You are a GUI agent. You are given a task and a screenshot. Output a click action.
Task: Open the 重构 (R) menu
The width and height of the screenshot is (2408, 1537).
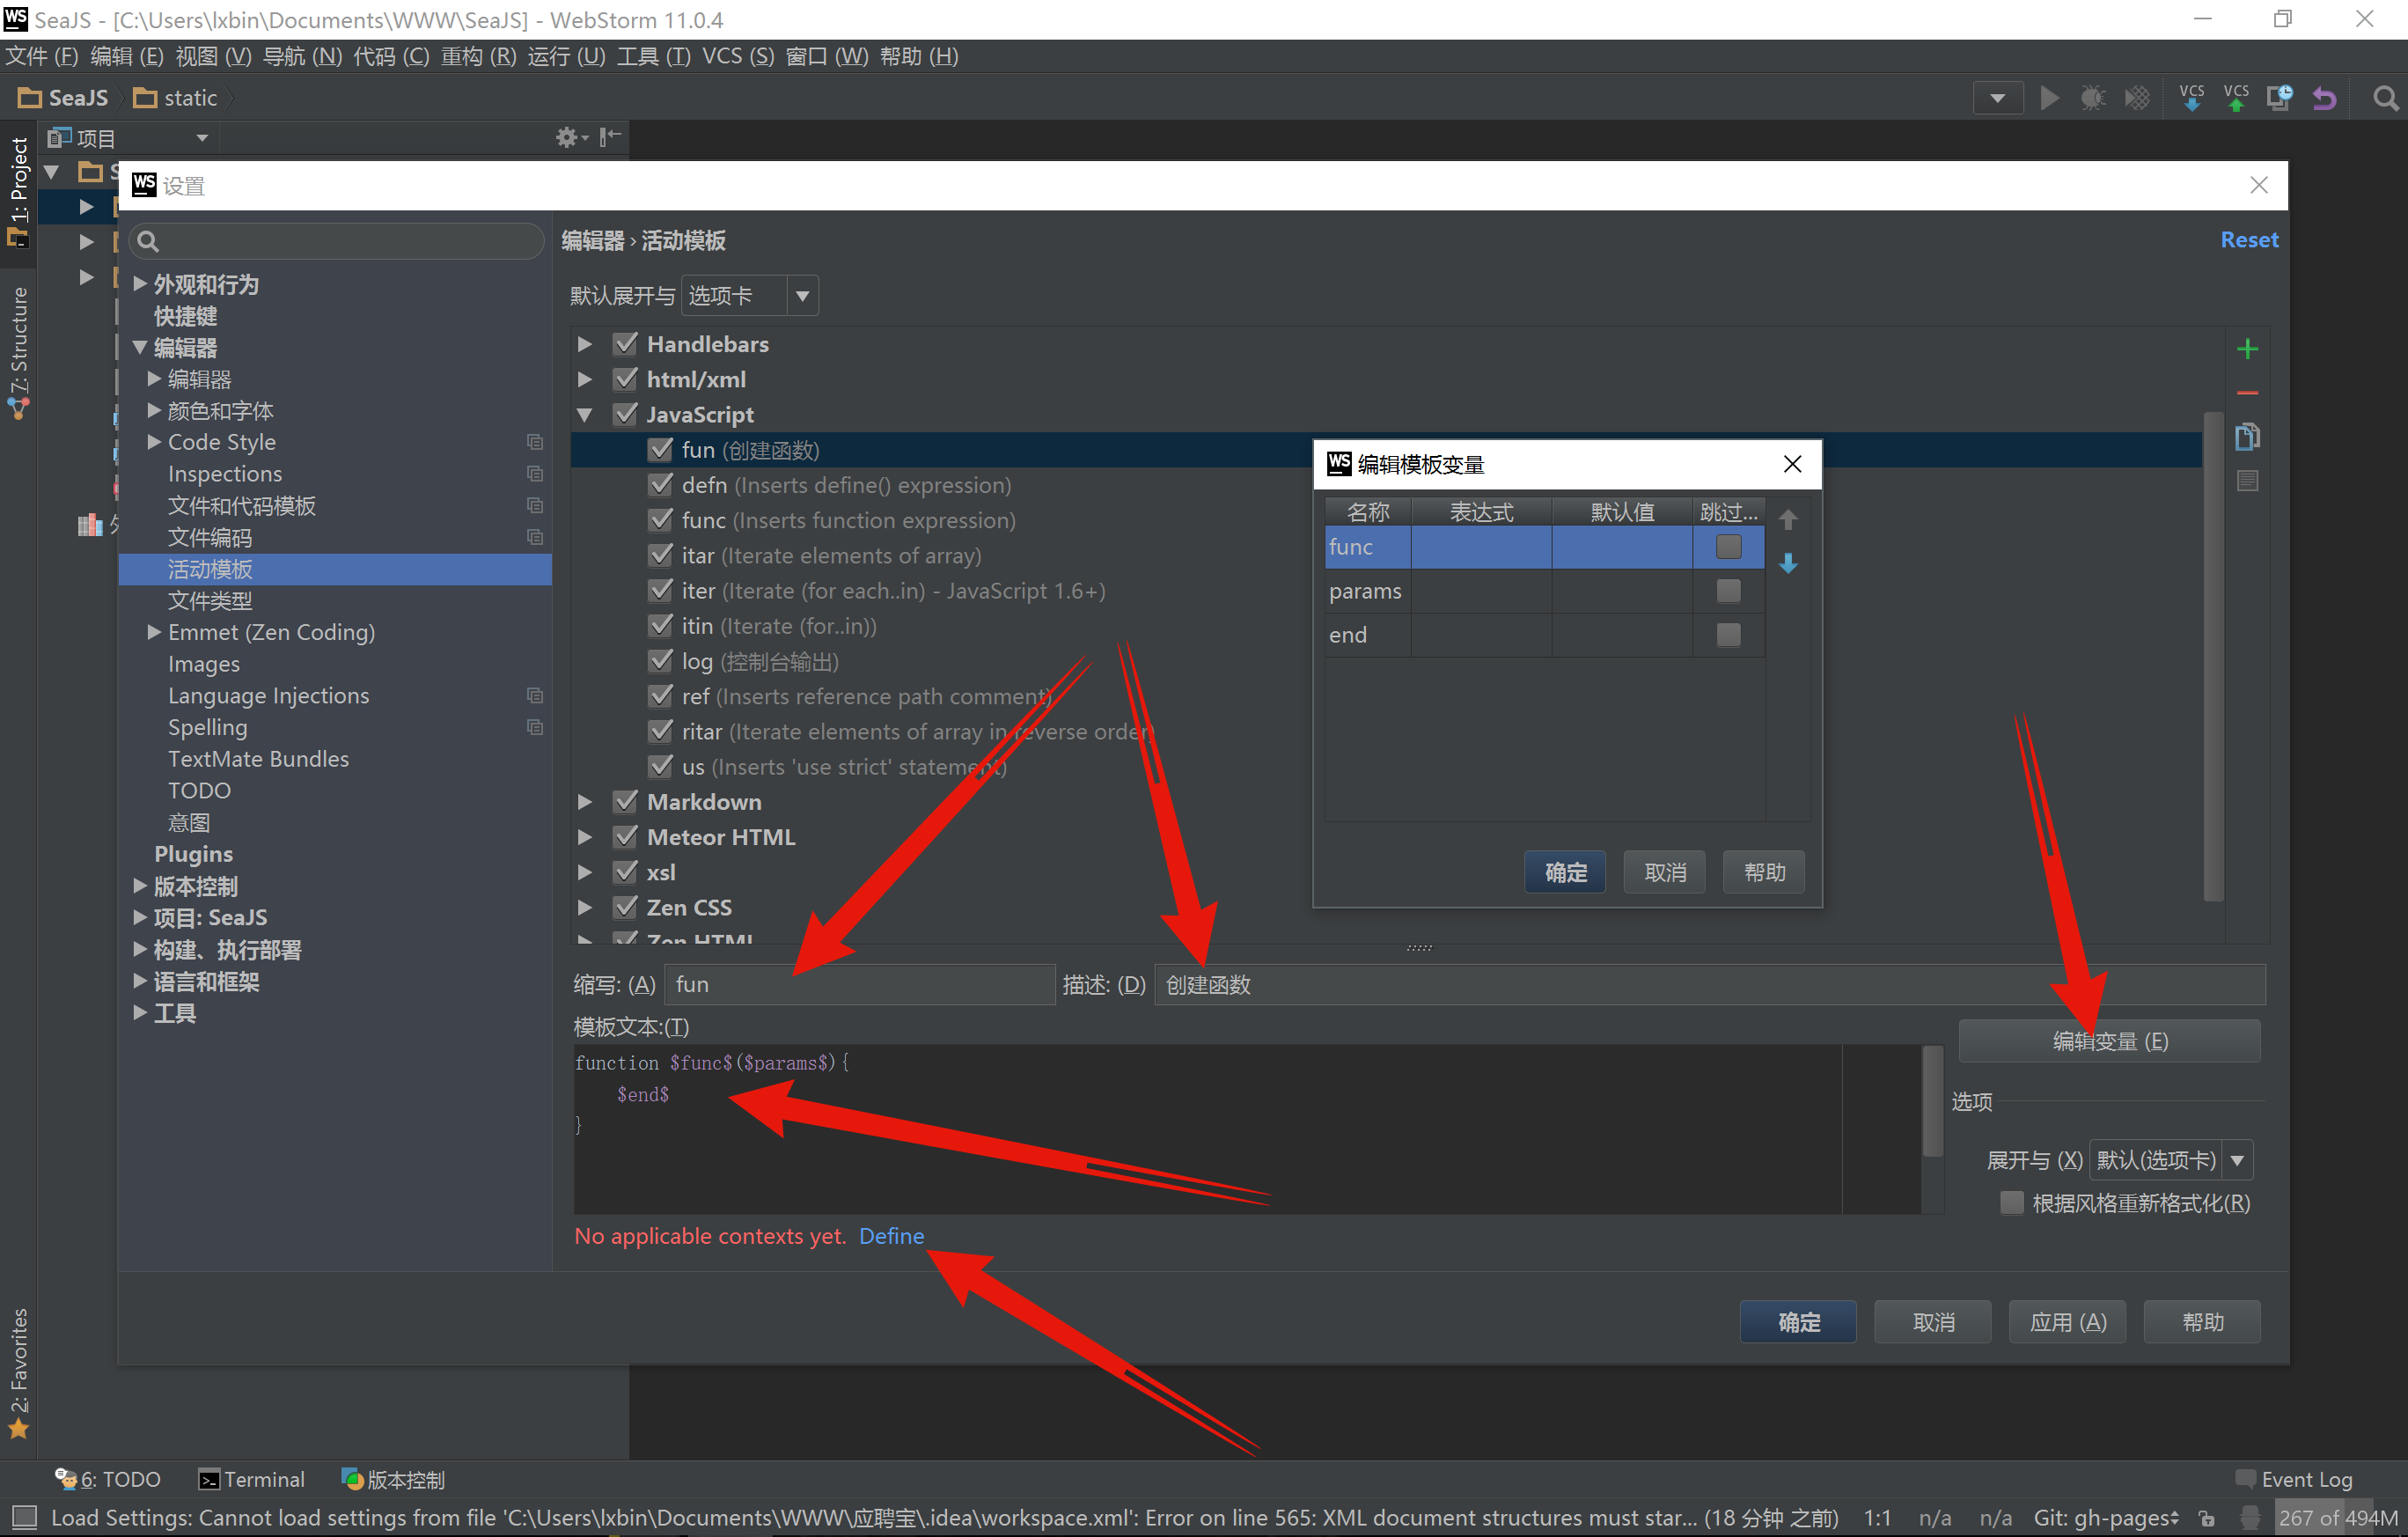479,56
